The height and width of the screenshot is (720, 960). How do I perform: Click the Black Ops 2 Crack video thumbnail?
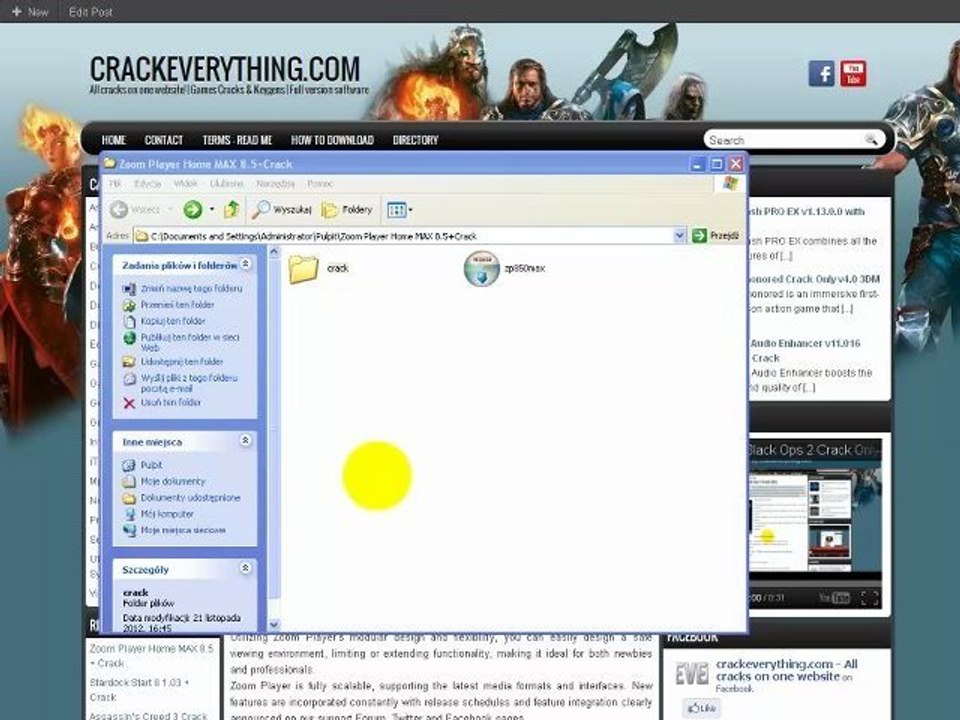tap(815, 520)
